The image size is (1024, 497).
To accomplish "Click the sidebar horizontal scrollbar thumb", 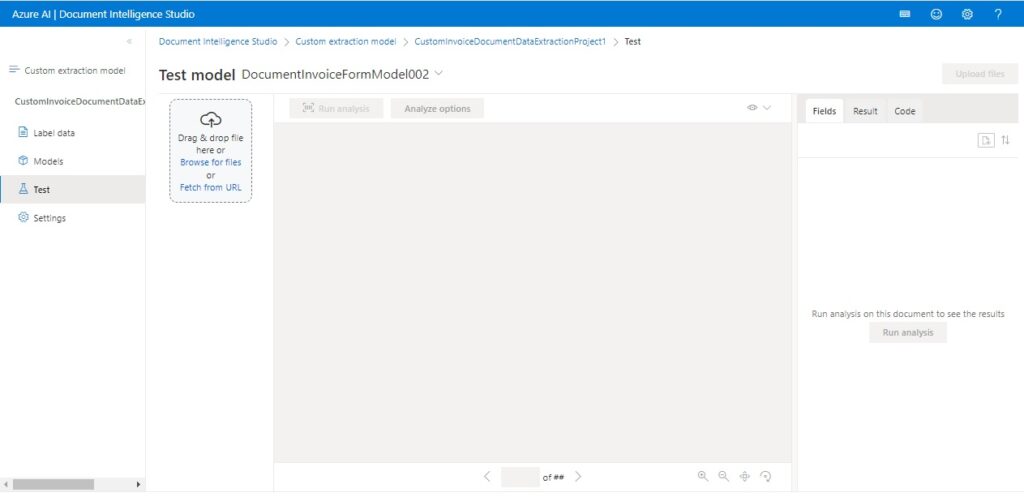I will 53,485.
